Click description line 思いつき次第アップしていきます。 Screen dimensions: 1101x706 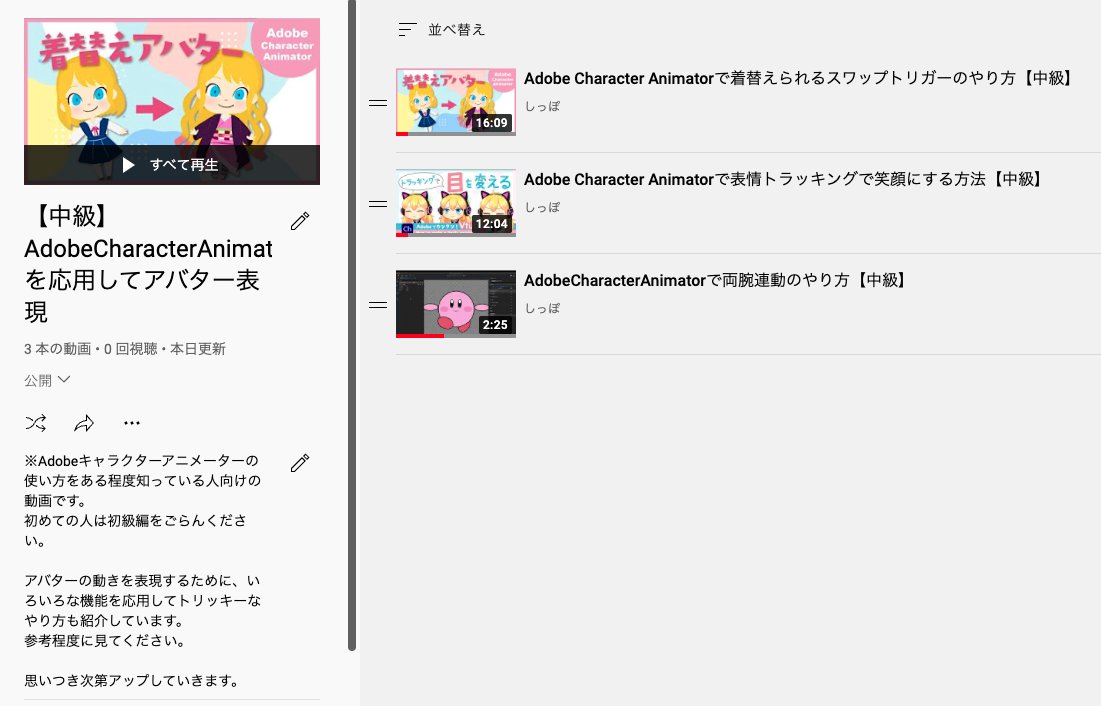133,680
